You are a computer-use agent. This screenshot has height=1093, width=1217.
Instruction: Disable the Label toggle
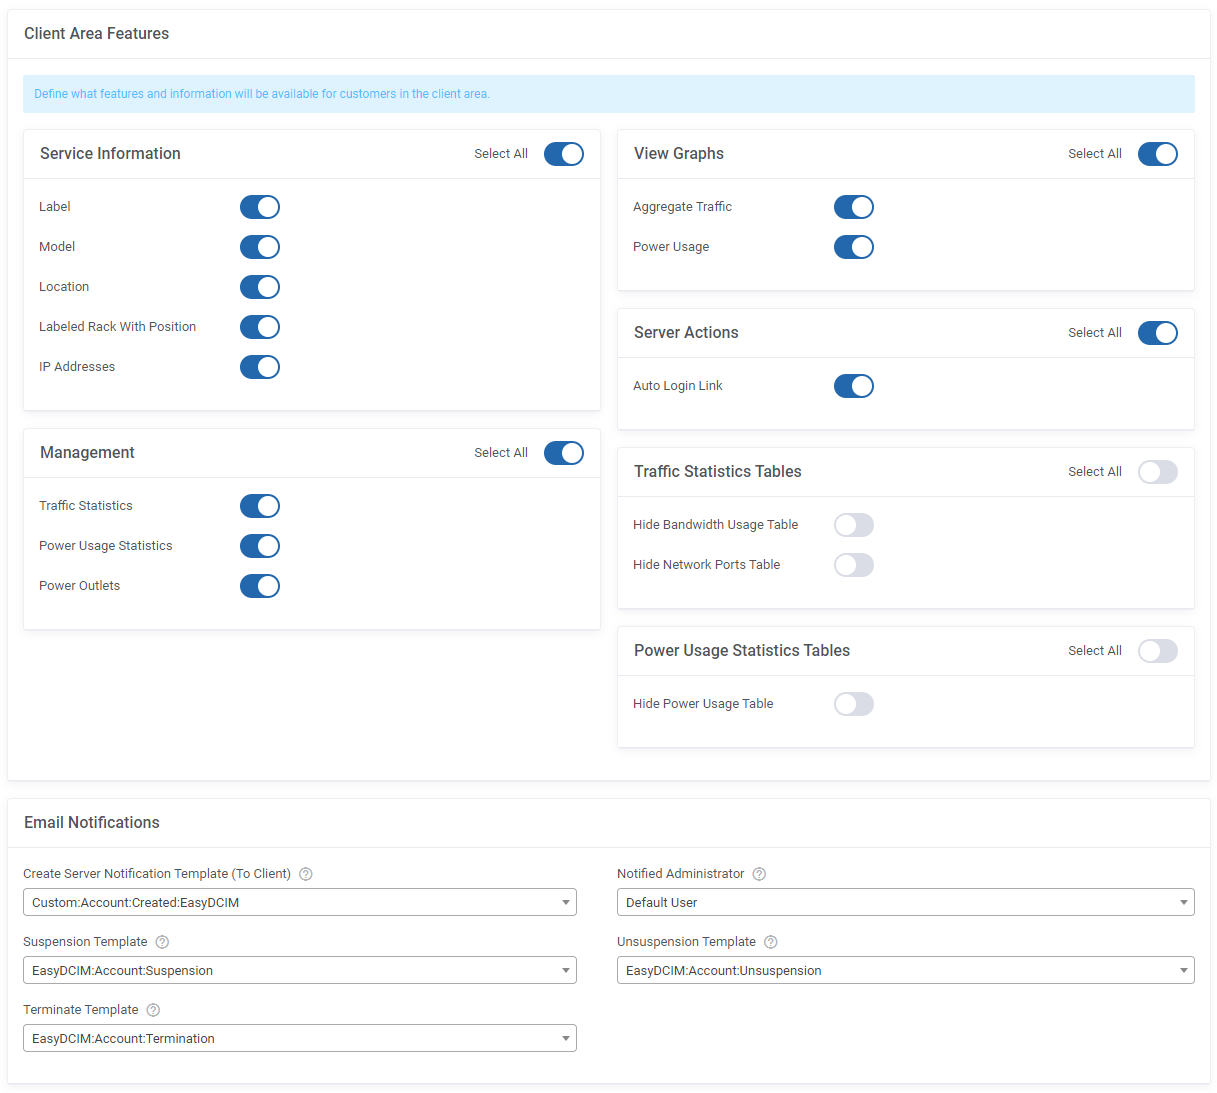tap(260, 207)
